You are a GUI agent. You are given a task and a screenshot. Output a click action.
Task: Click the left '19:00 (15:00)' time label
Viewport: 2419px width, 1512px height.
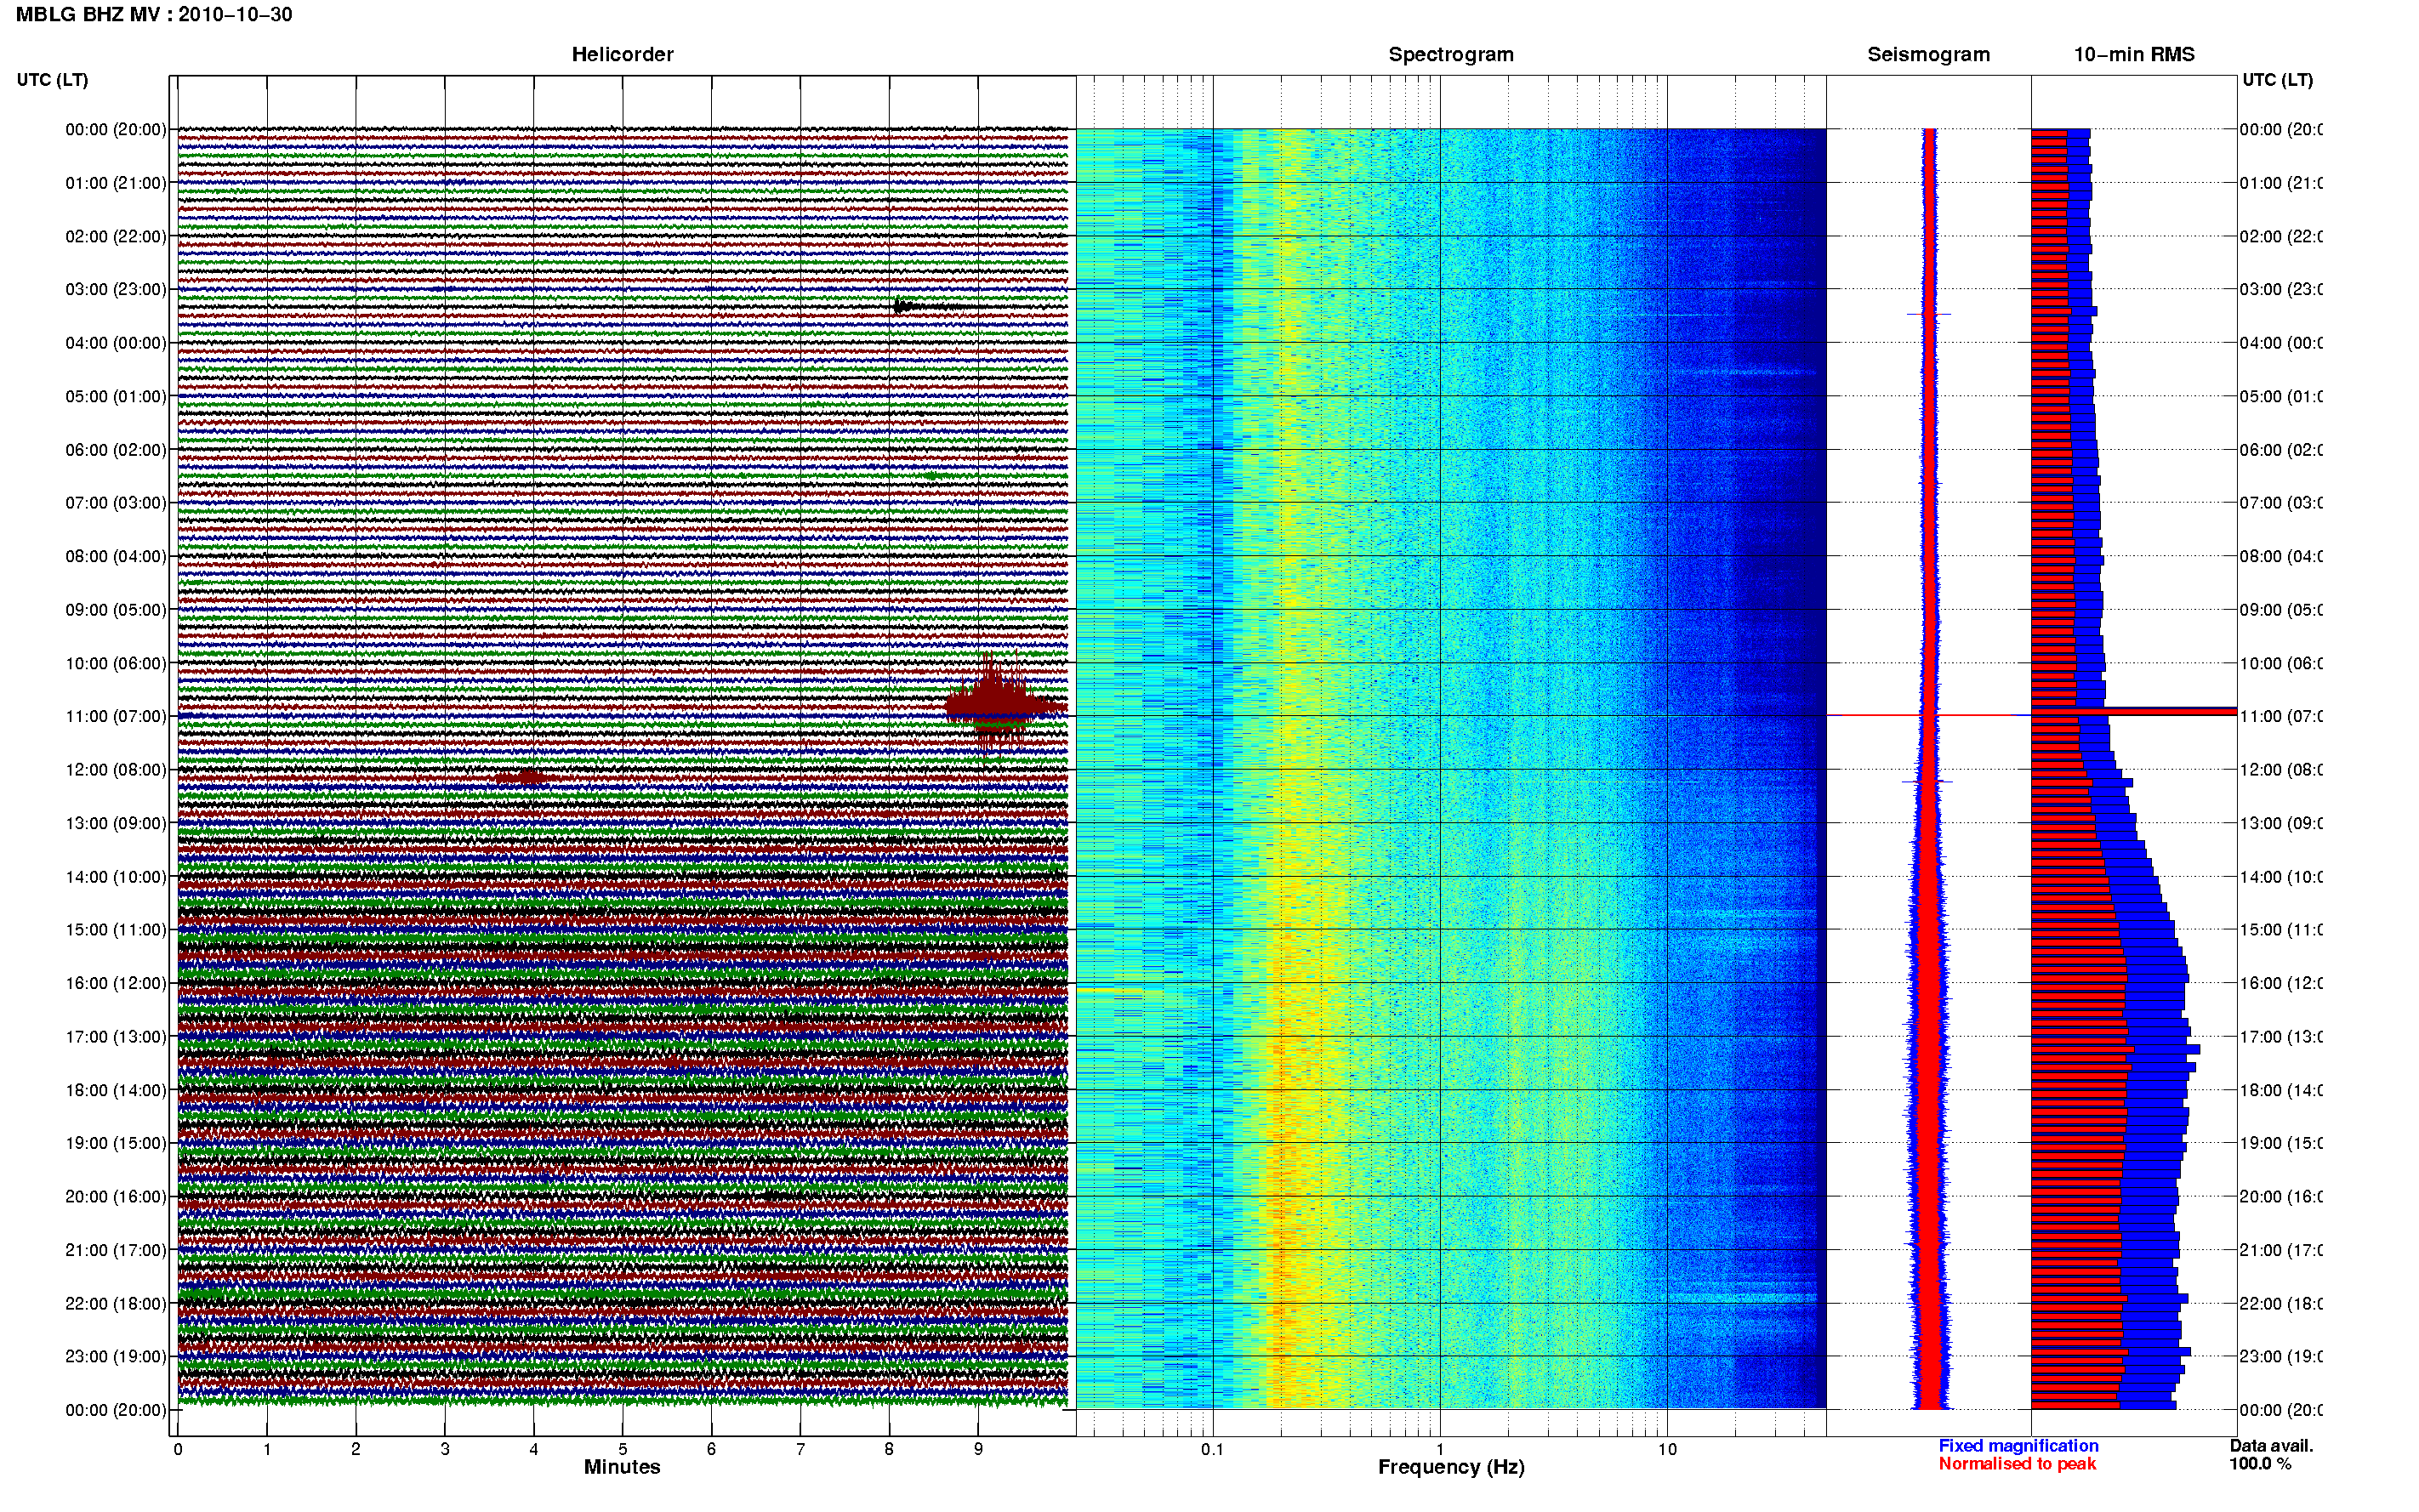pos(116,1143)
